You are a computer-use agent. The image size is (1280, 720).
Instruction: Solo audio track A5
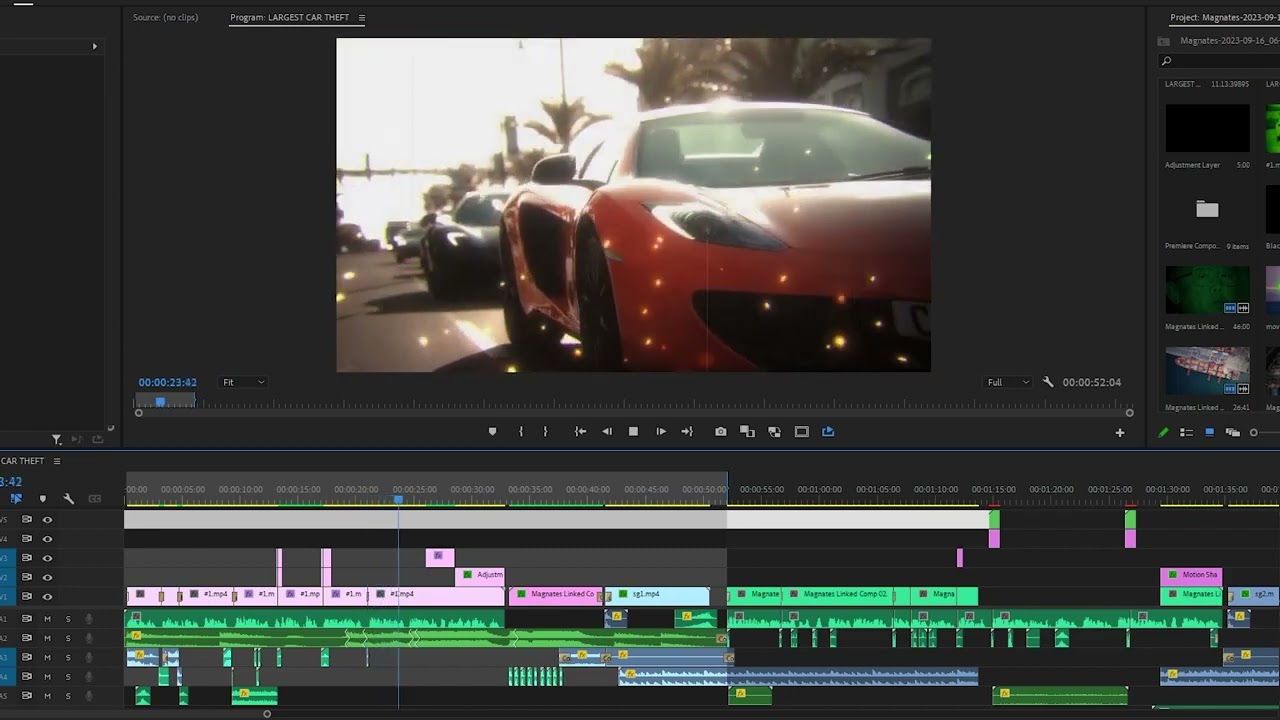tap(68, 696)
